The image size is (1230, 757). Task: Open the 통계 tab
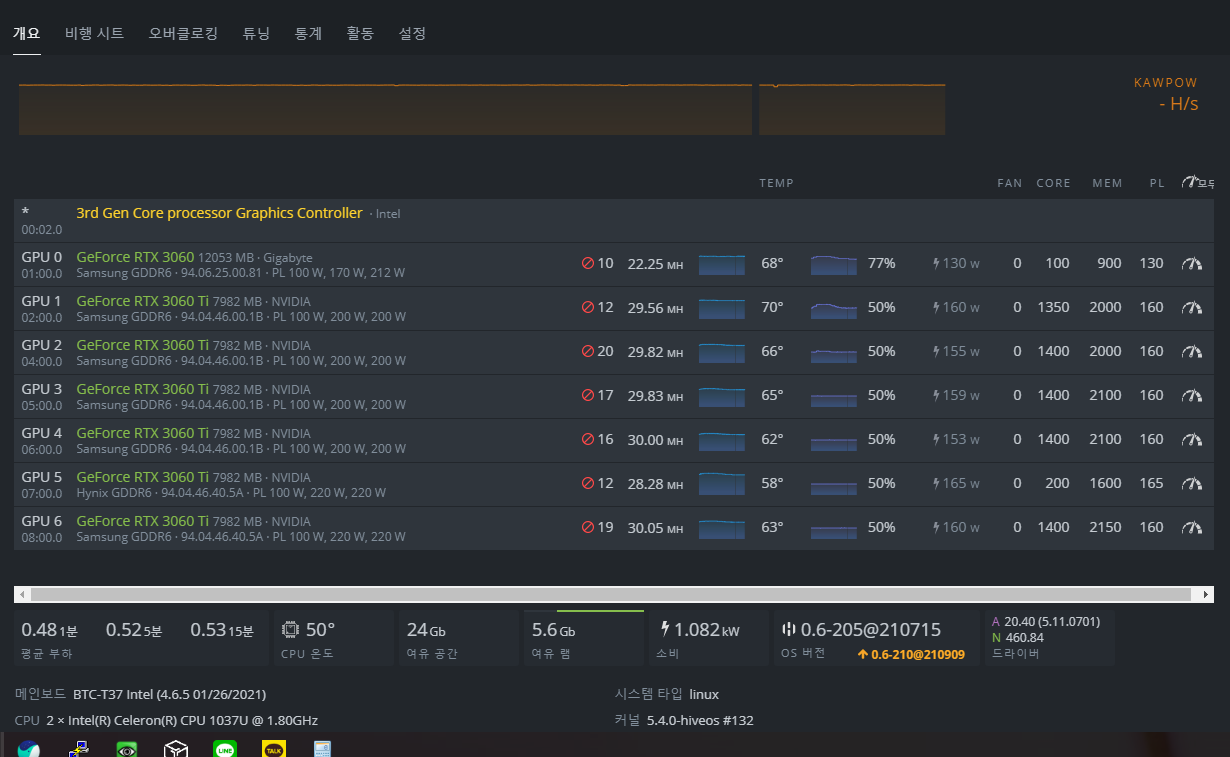point(308,33)
